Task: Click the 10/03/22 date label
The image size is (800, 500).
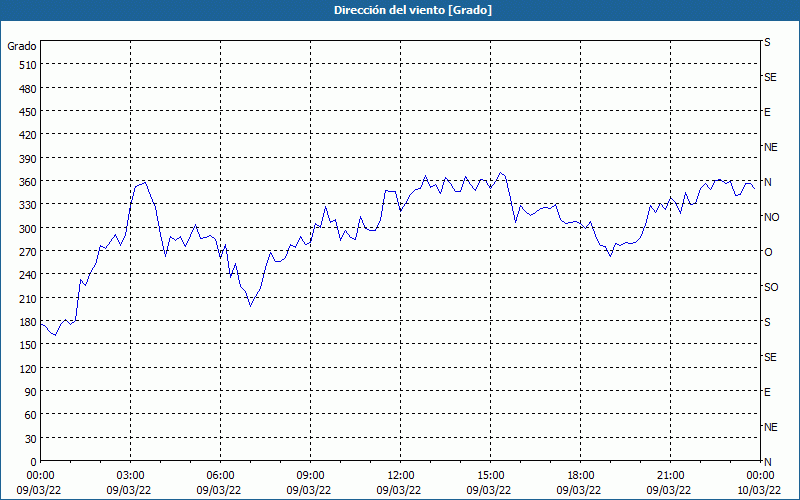Action: pos(760,490)
